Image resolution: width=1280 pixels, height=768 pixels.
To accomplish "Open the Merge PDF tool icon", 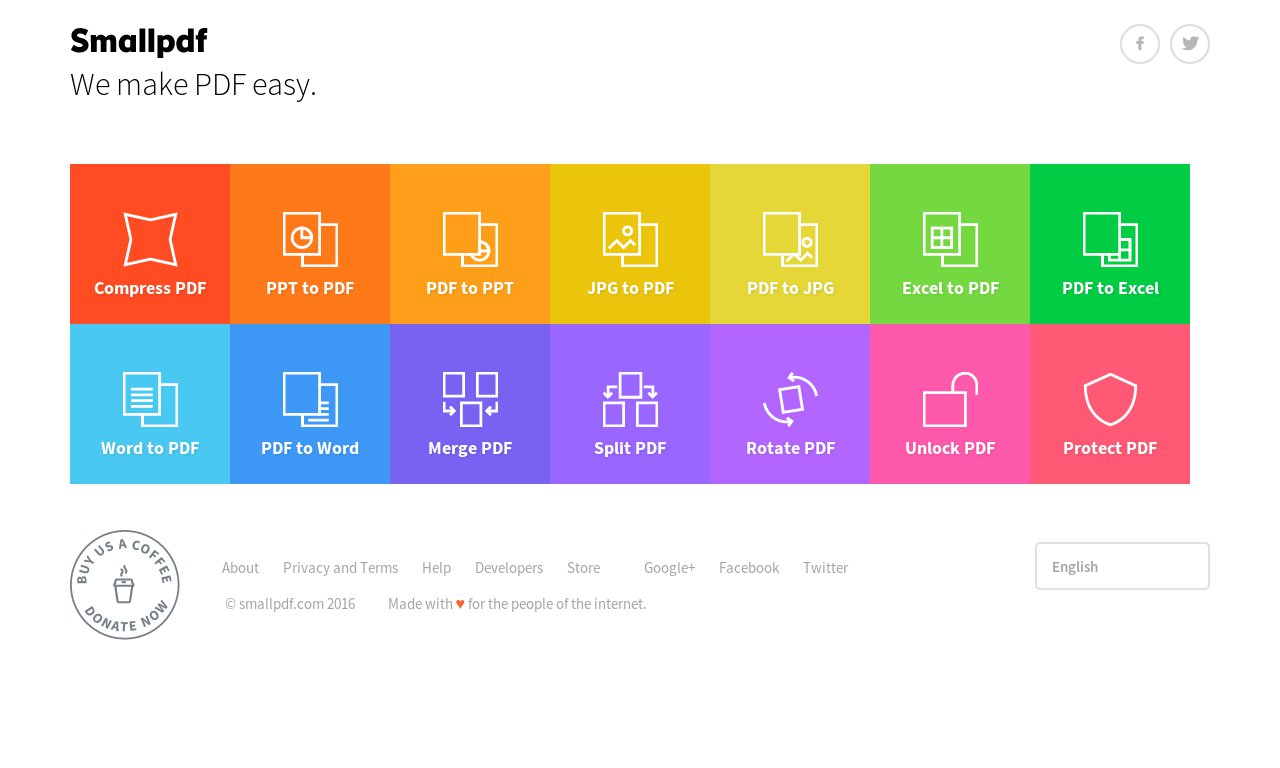I will [x=470, y=399].
